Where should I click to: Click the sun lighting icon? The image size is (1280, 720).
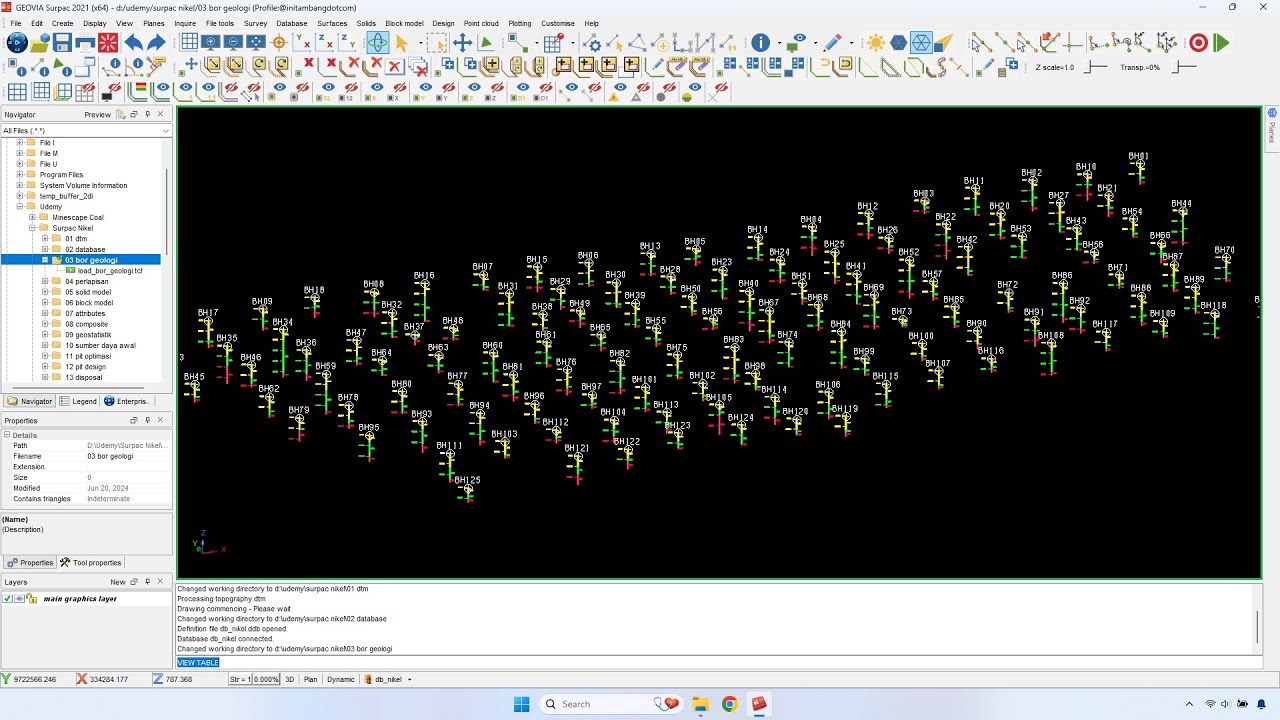(x=876, y=43)
